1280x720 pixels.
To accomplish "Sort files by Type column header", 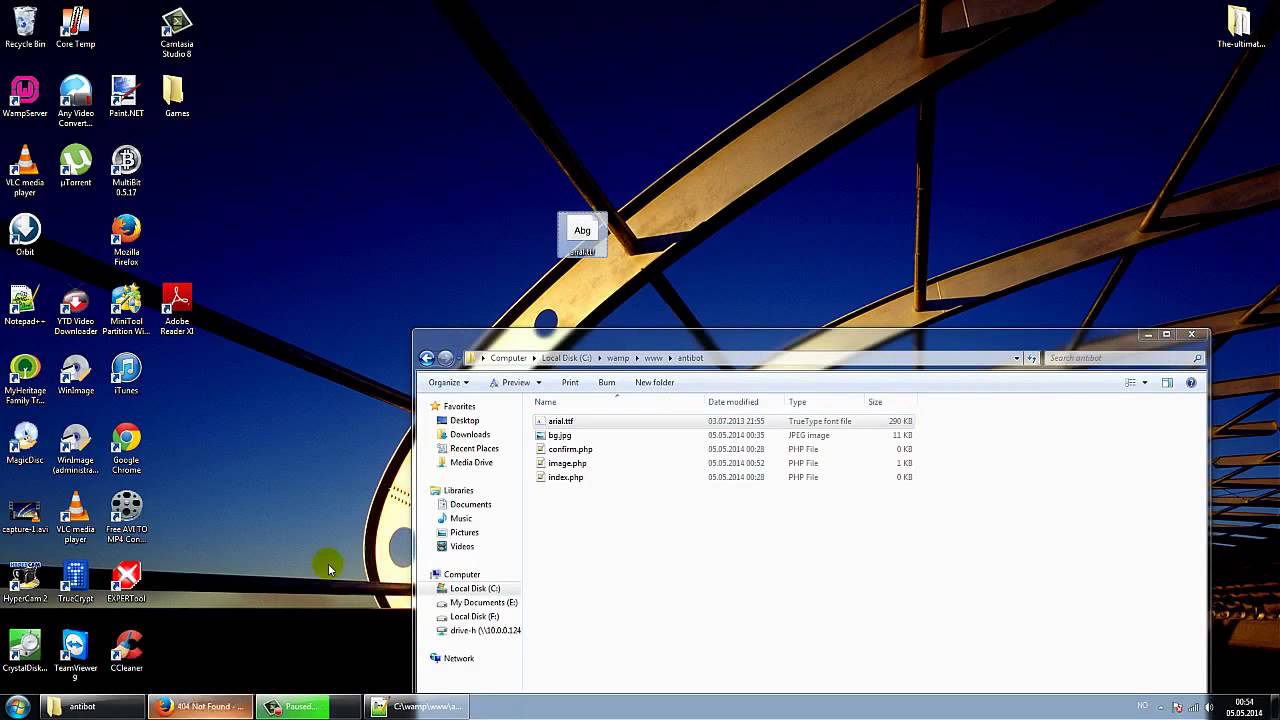I will 824,402.
